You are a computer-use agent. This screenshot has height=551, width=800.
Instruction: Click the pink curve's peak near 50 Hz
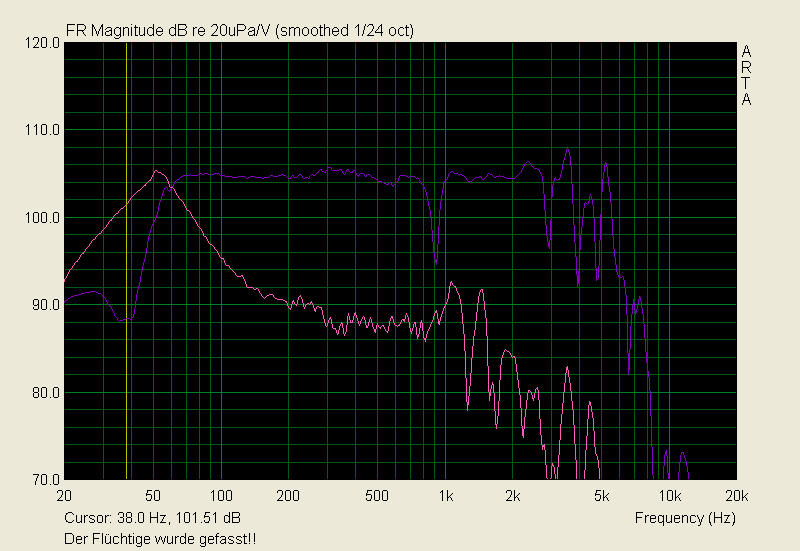(156, 171)
